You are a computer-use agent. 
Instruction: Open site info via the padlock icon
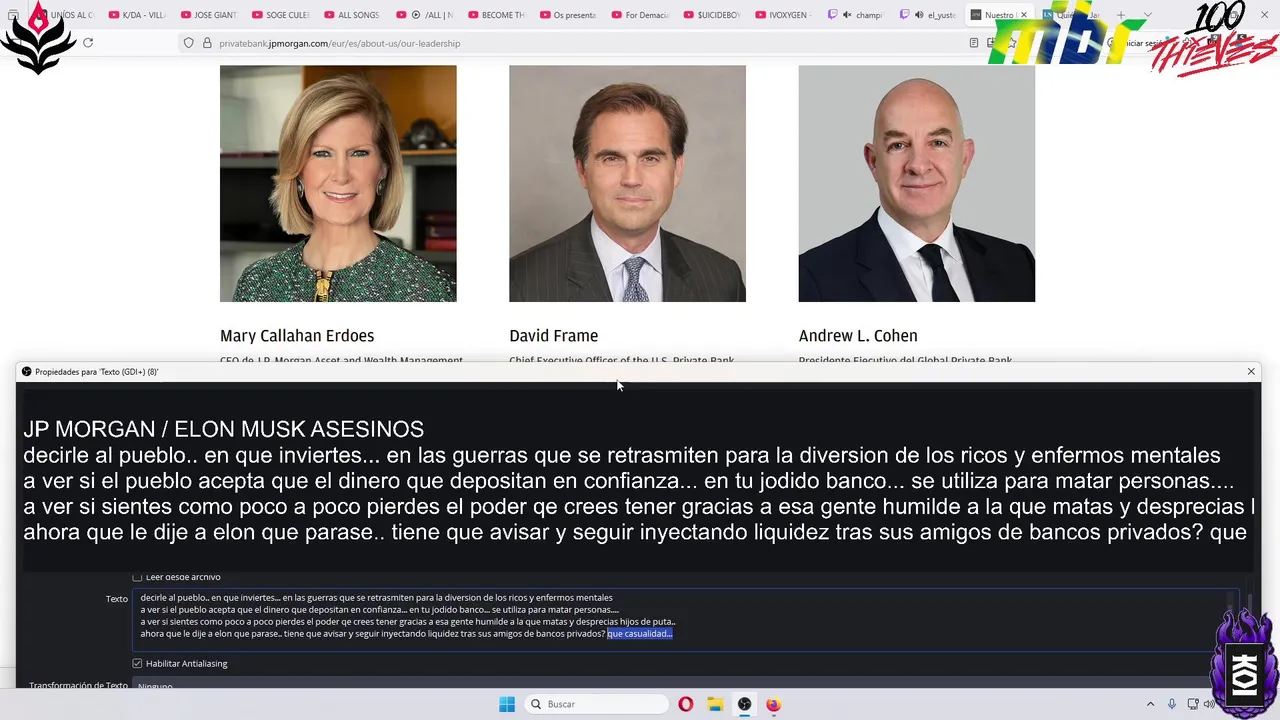[208, 43]
